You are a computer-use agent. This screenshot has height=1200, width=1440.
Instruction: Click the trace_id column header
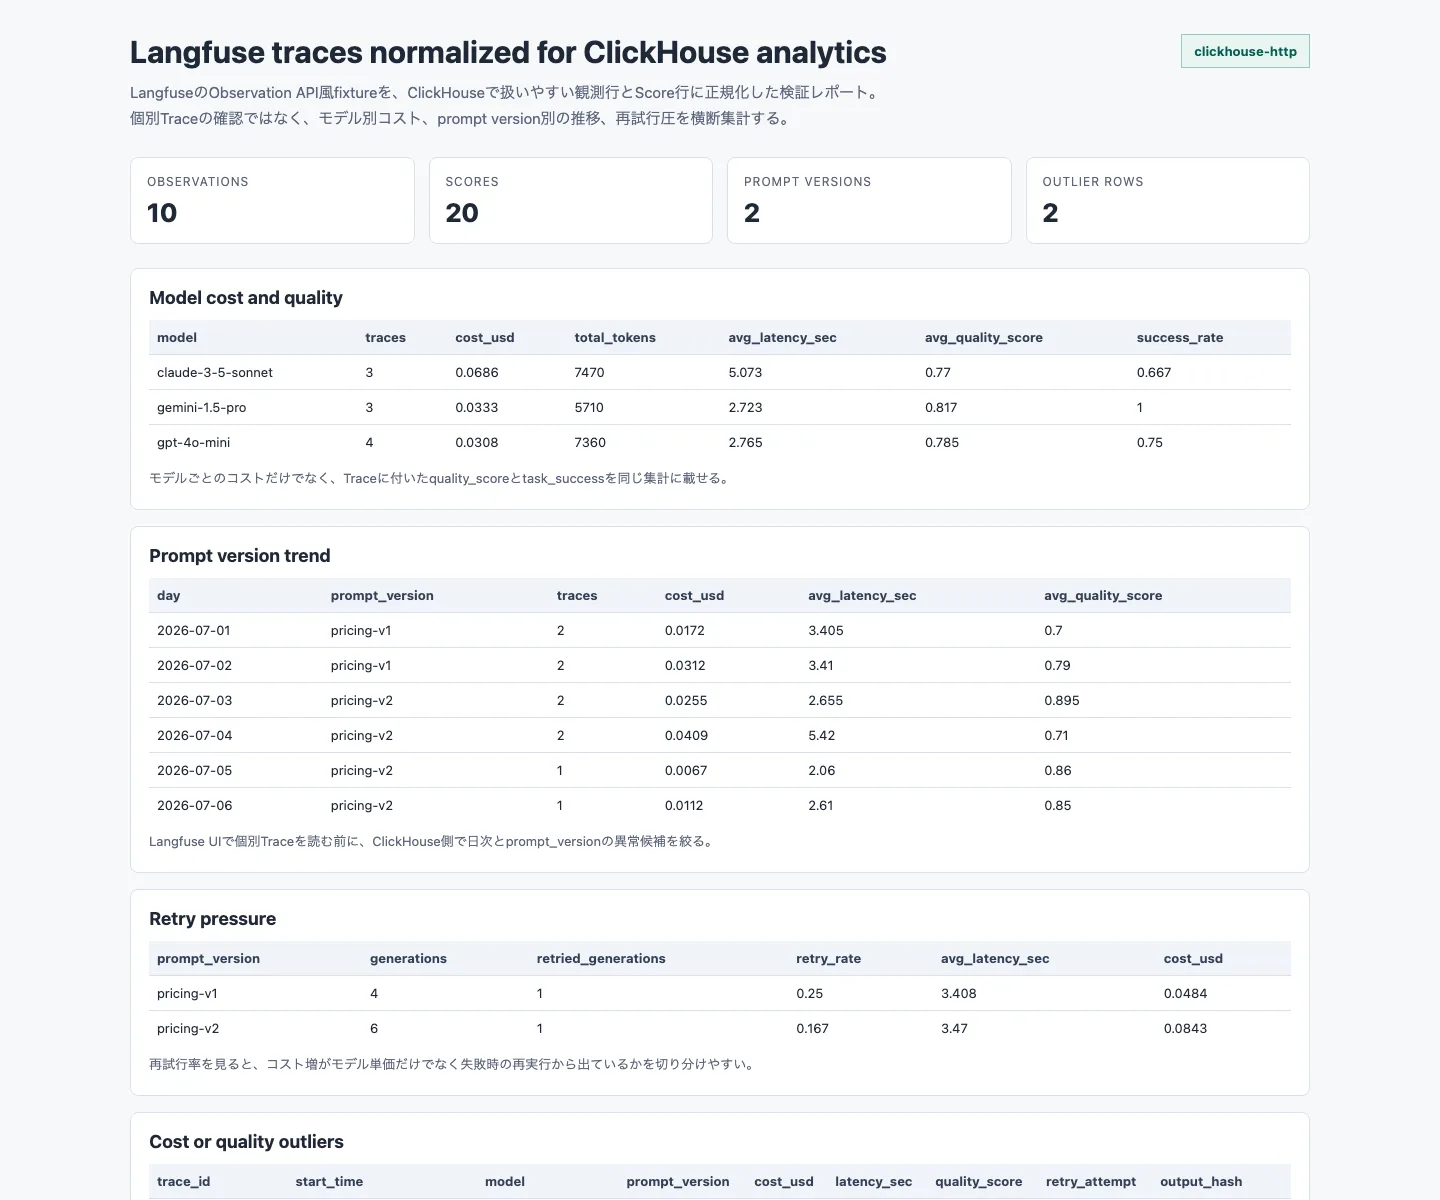tap(184, 1182)
